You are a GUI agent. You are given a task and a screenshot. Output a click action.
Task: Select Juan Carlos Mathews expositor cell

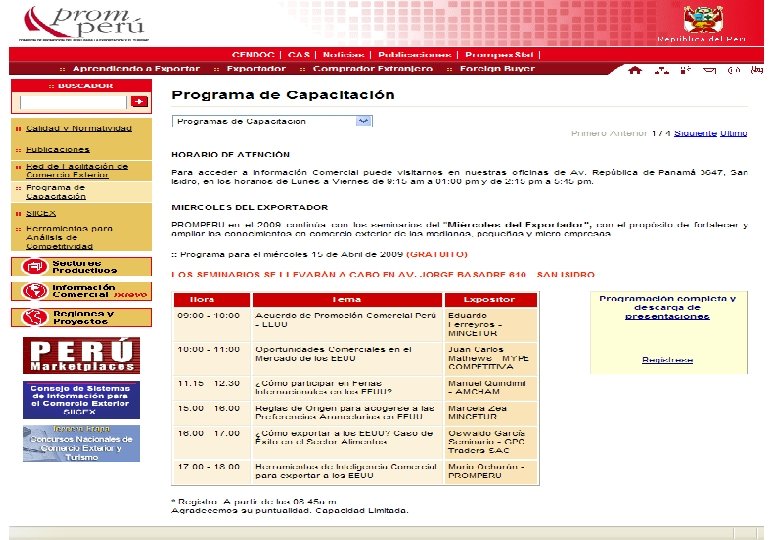tap(490, 358)
